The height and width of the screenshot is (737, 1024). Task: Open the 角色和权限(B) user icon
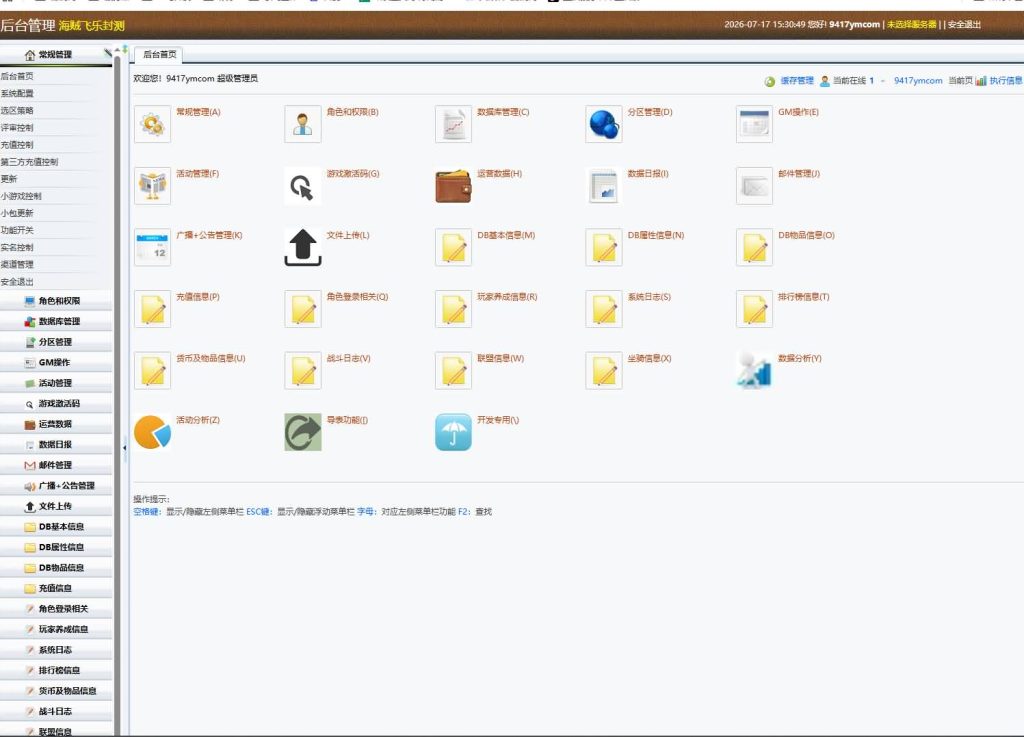tap(302, 124)
